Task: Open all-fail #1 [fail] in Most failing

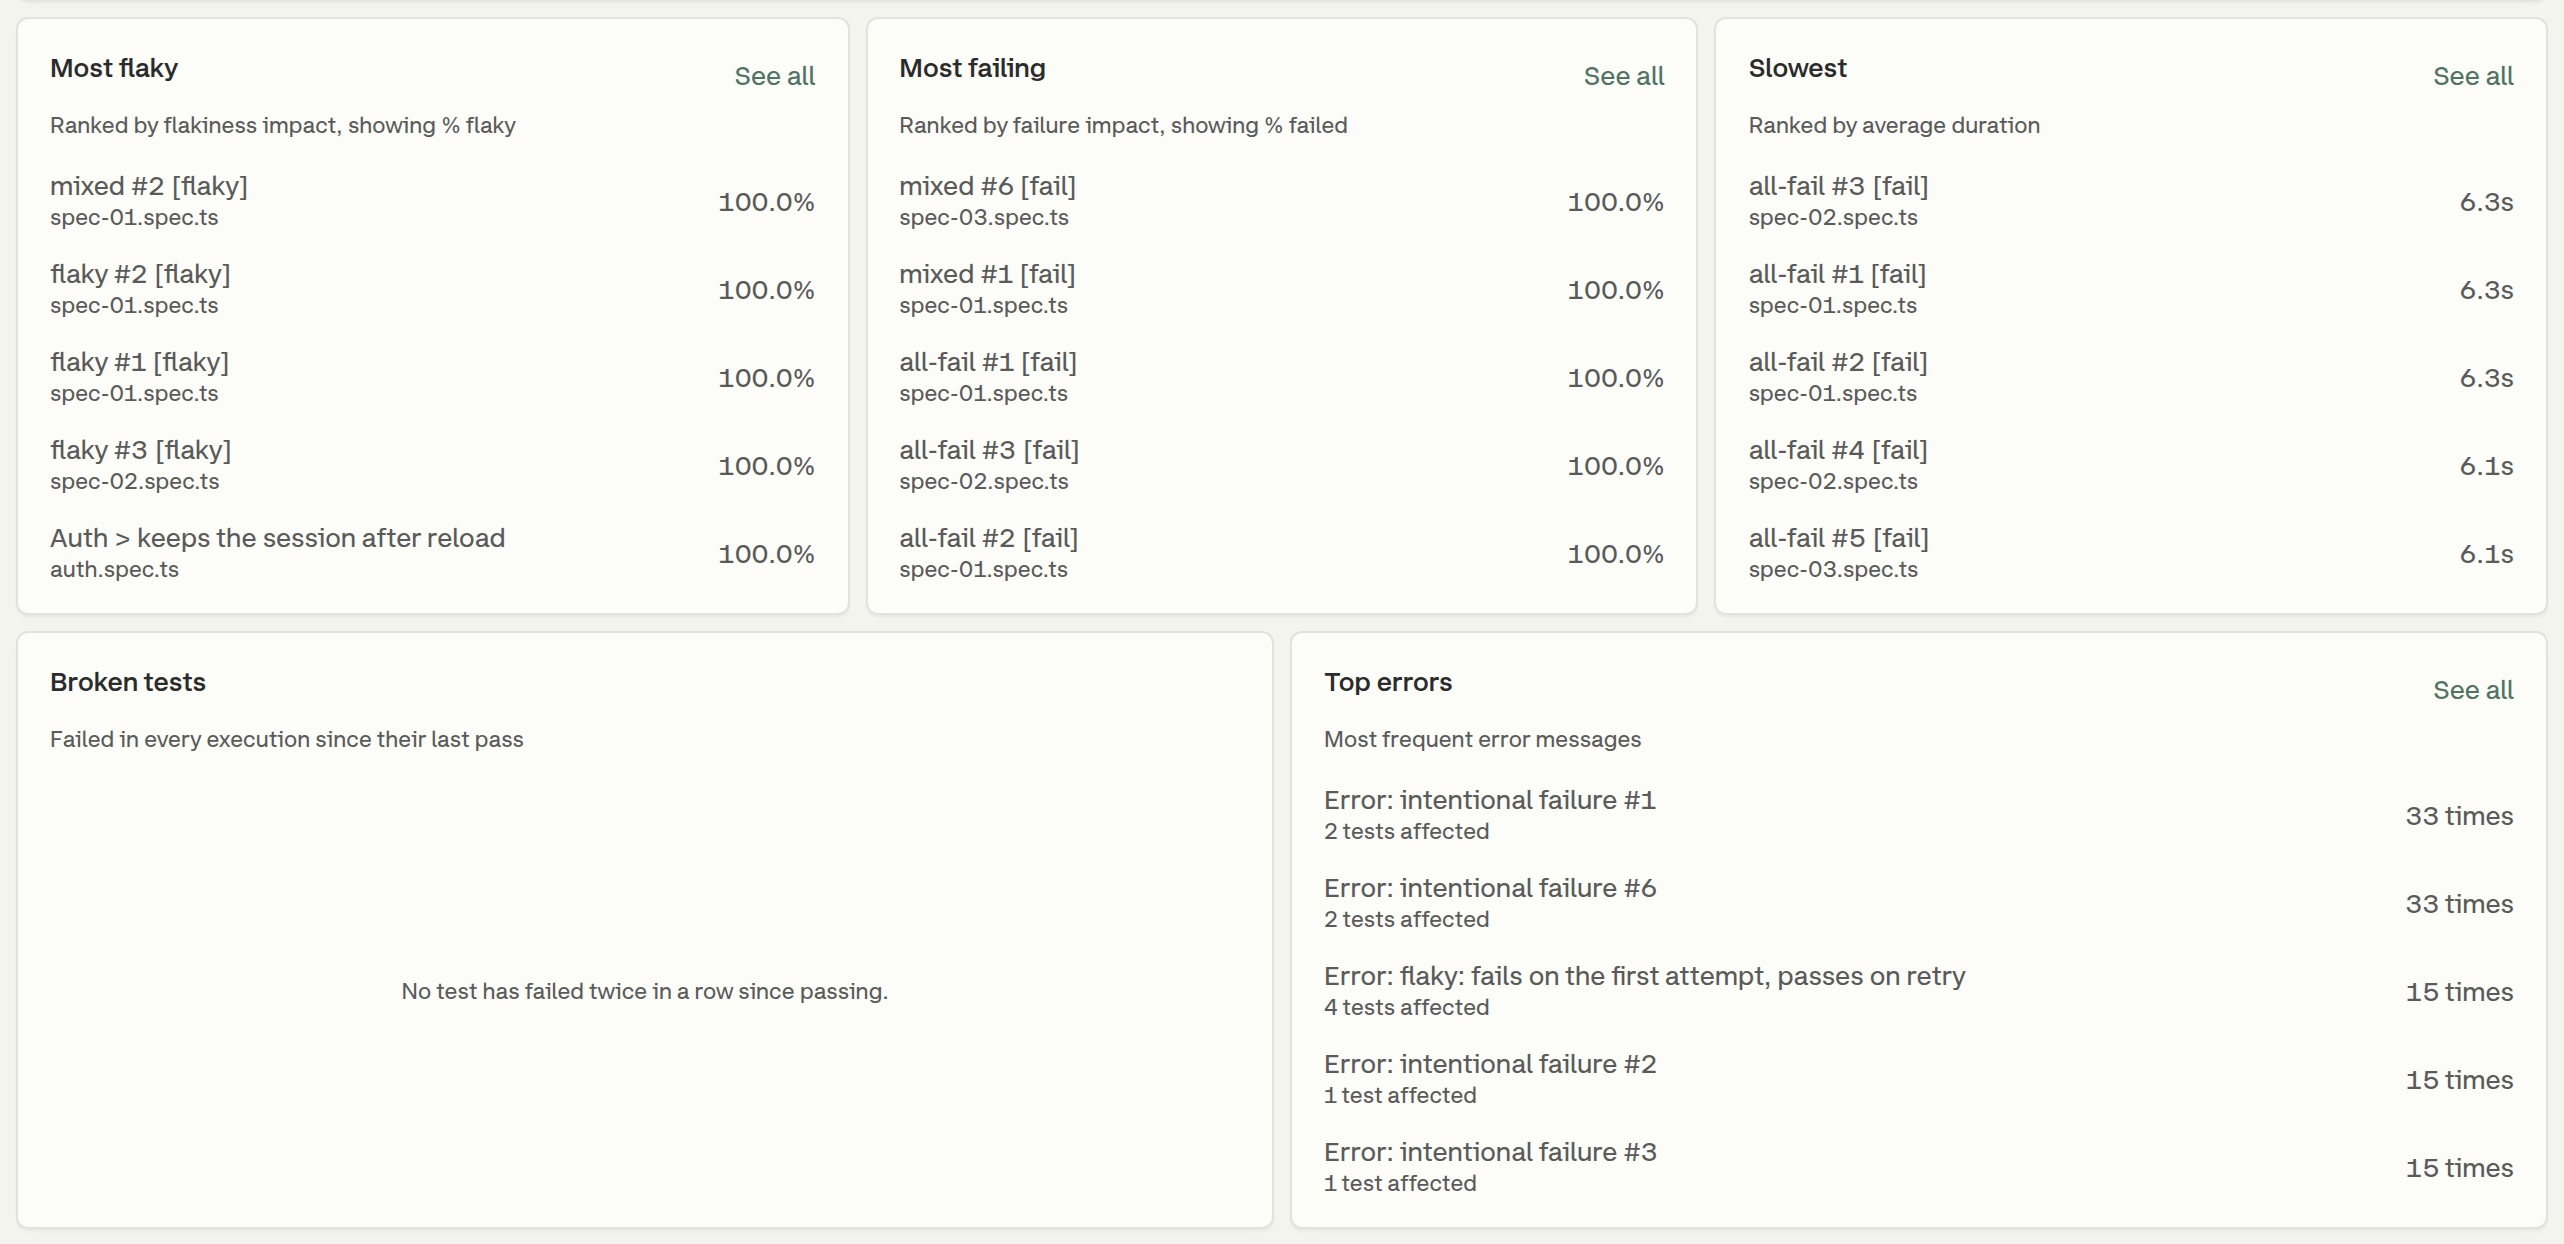Action: (x=1281, y=377)
